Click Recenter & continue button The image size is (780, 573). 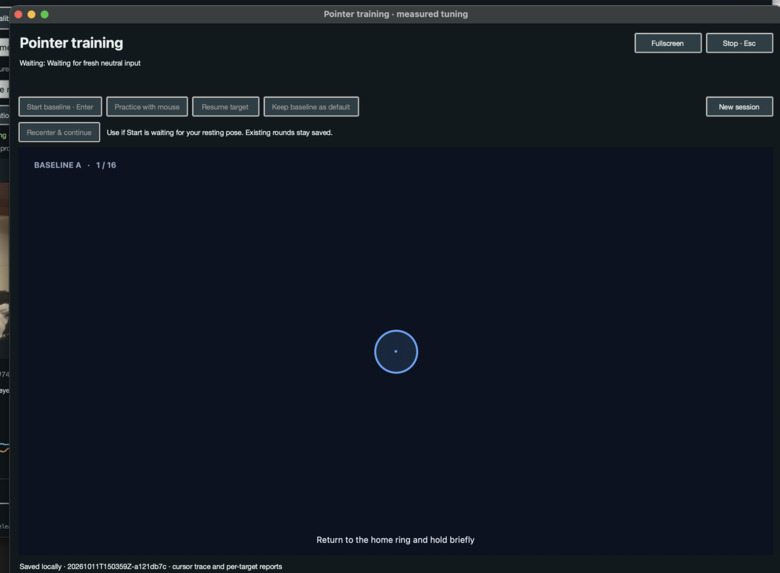[x=59, y=132]
